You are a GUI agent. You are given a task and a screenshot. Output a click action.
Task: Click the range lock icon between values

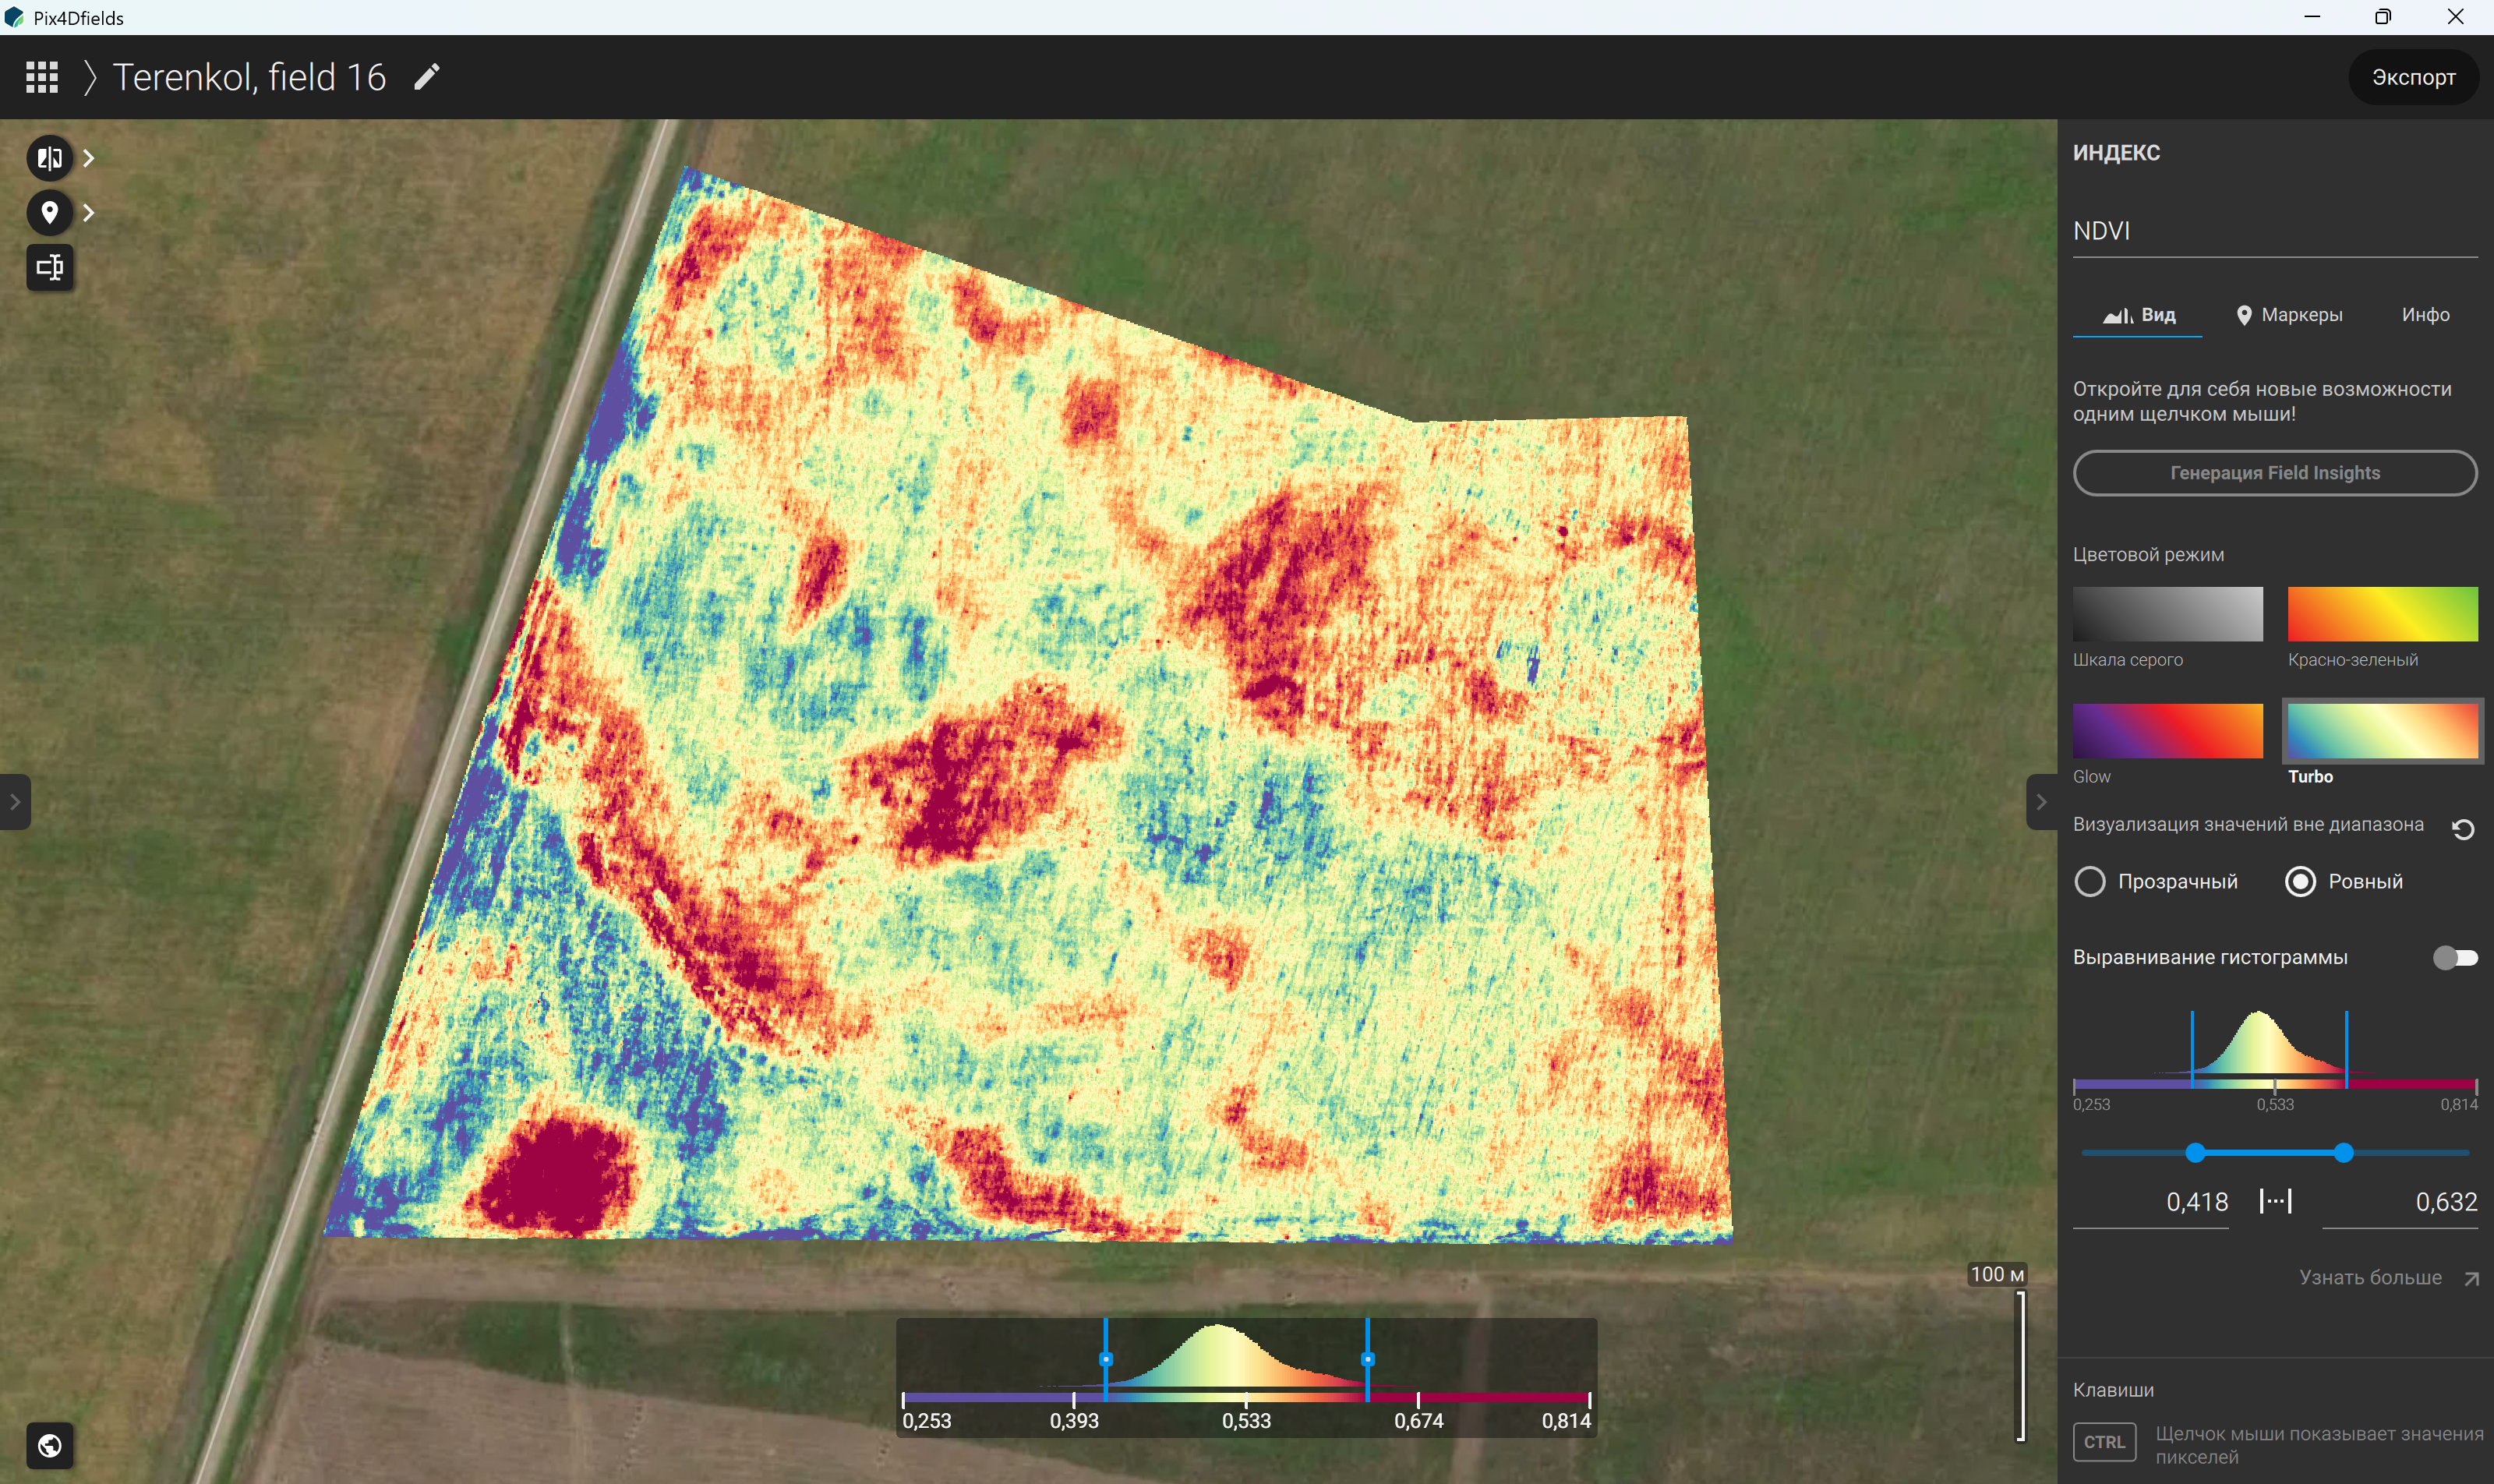[2275, 1201]
